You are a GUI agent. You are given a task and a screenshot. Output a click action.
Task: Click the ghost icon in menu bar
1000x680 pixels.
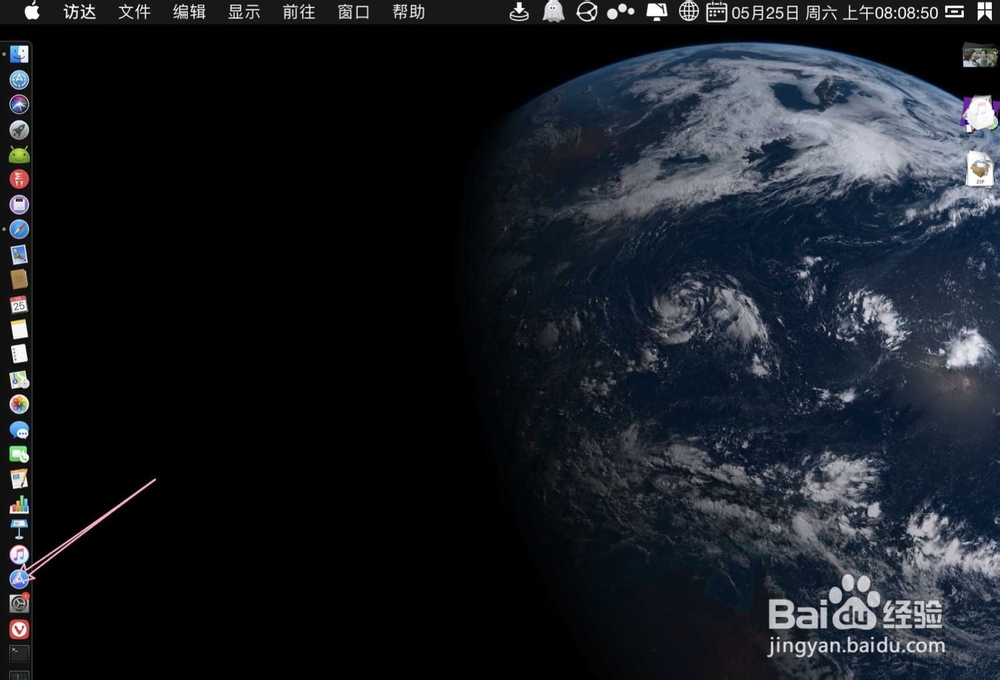[553, 12]
